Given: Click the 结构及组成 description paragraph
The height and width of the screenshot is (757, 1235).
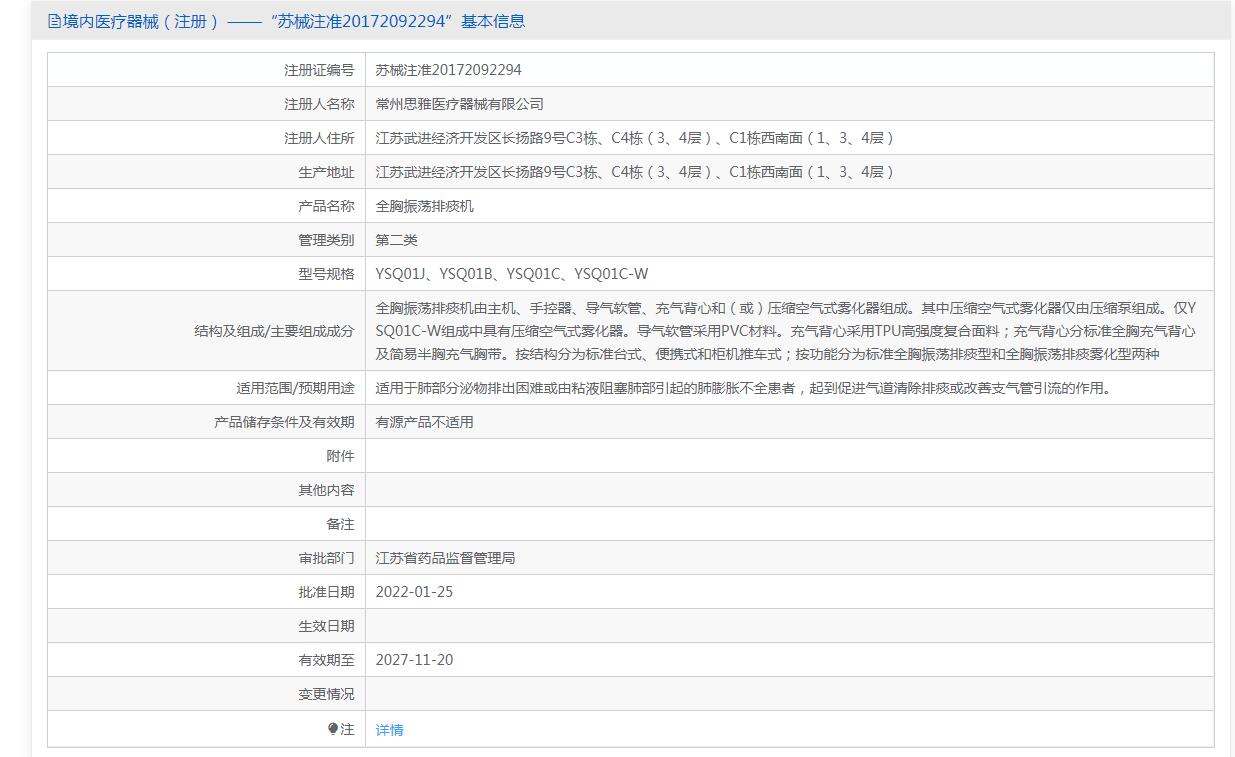Looking at the screenshot, I should click(785, 331).
